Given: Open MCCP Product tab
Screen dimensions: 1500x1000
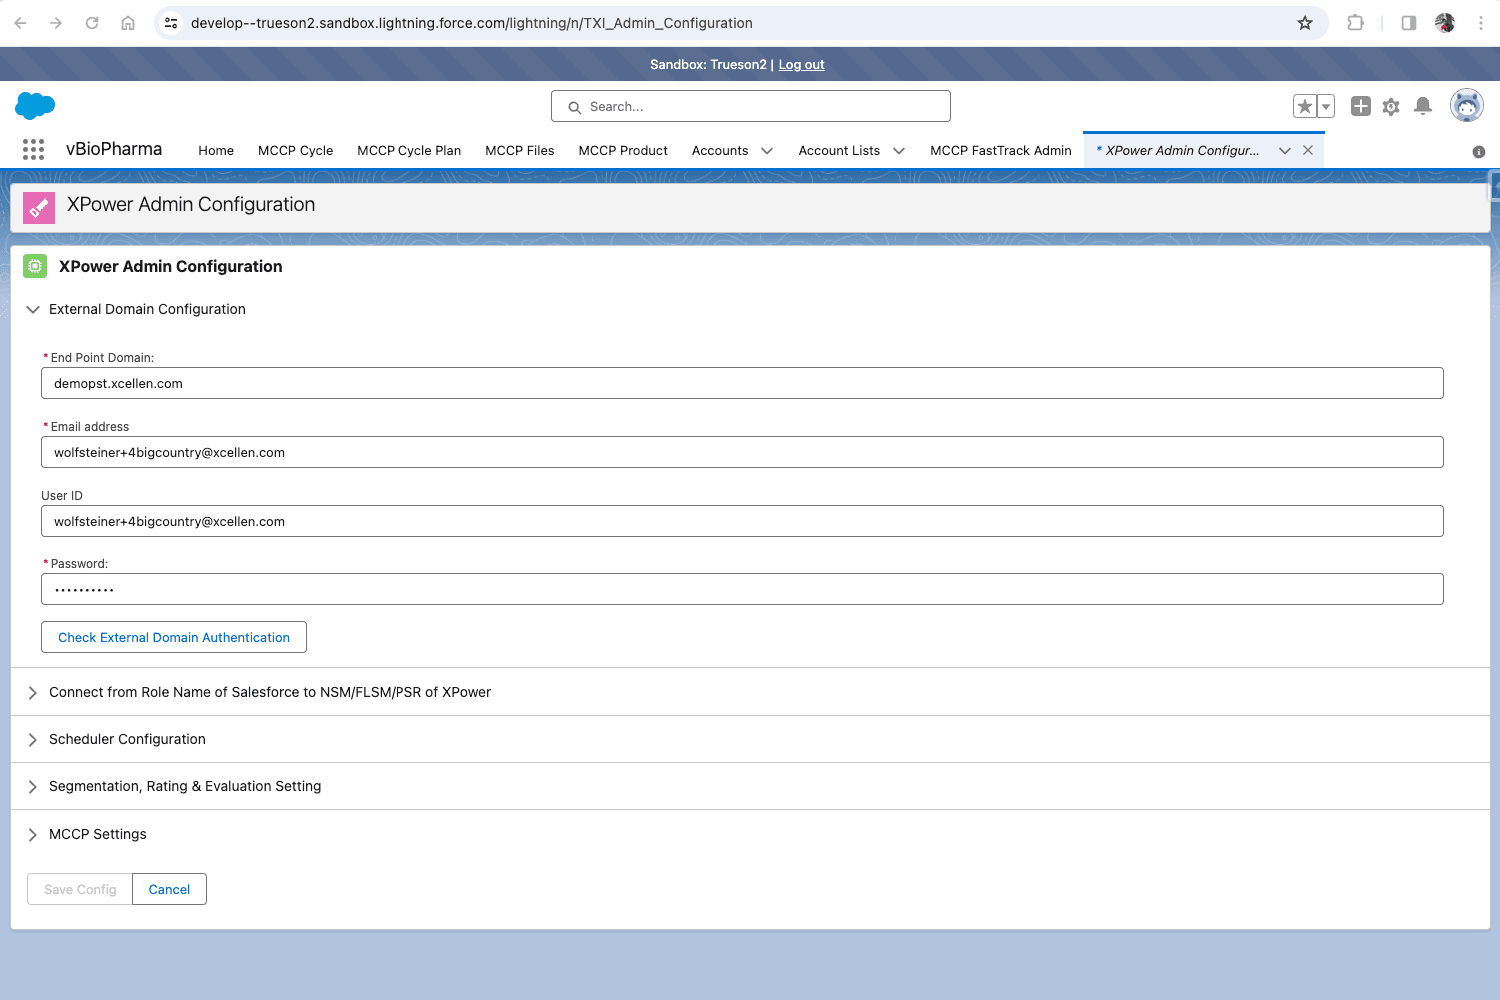Looking at the screenshot, I should click(623, 151).
